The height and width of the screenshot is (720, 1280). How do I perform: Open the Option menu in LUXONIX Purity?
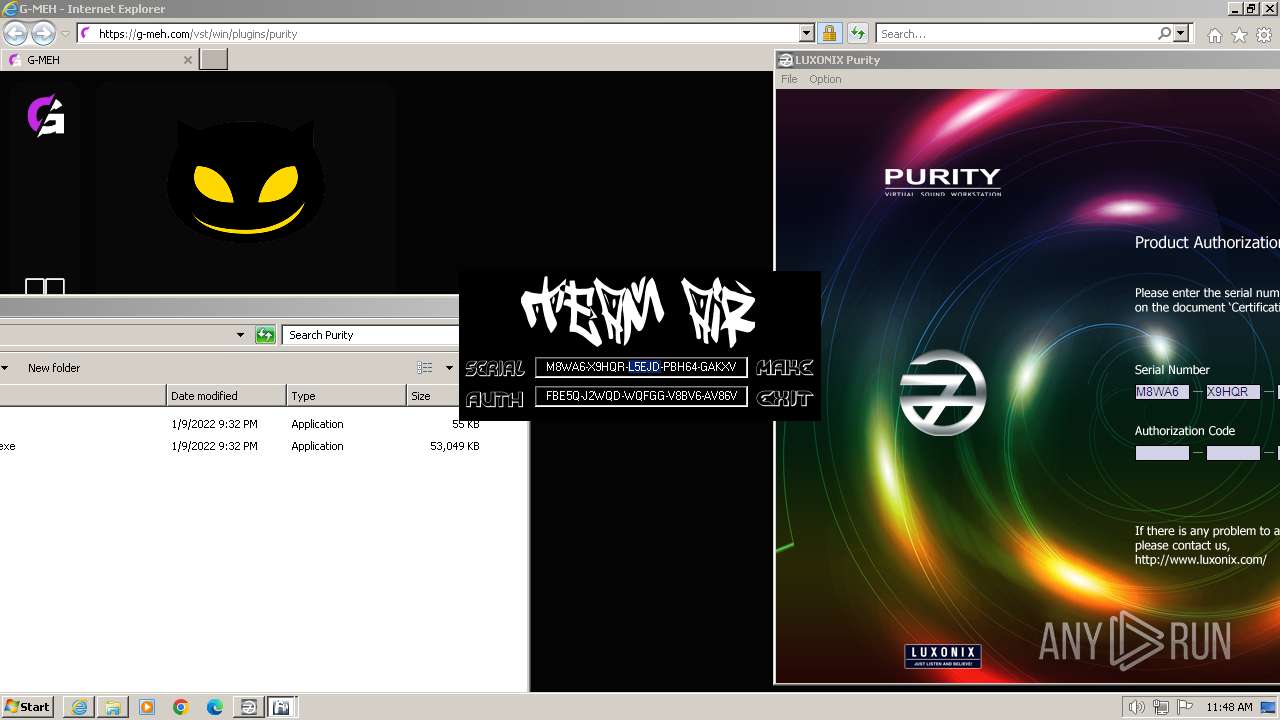tap(825, 79)
